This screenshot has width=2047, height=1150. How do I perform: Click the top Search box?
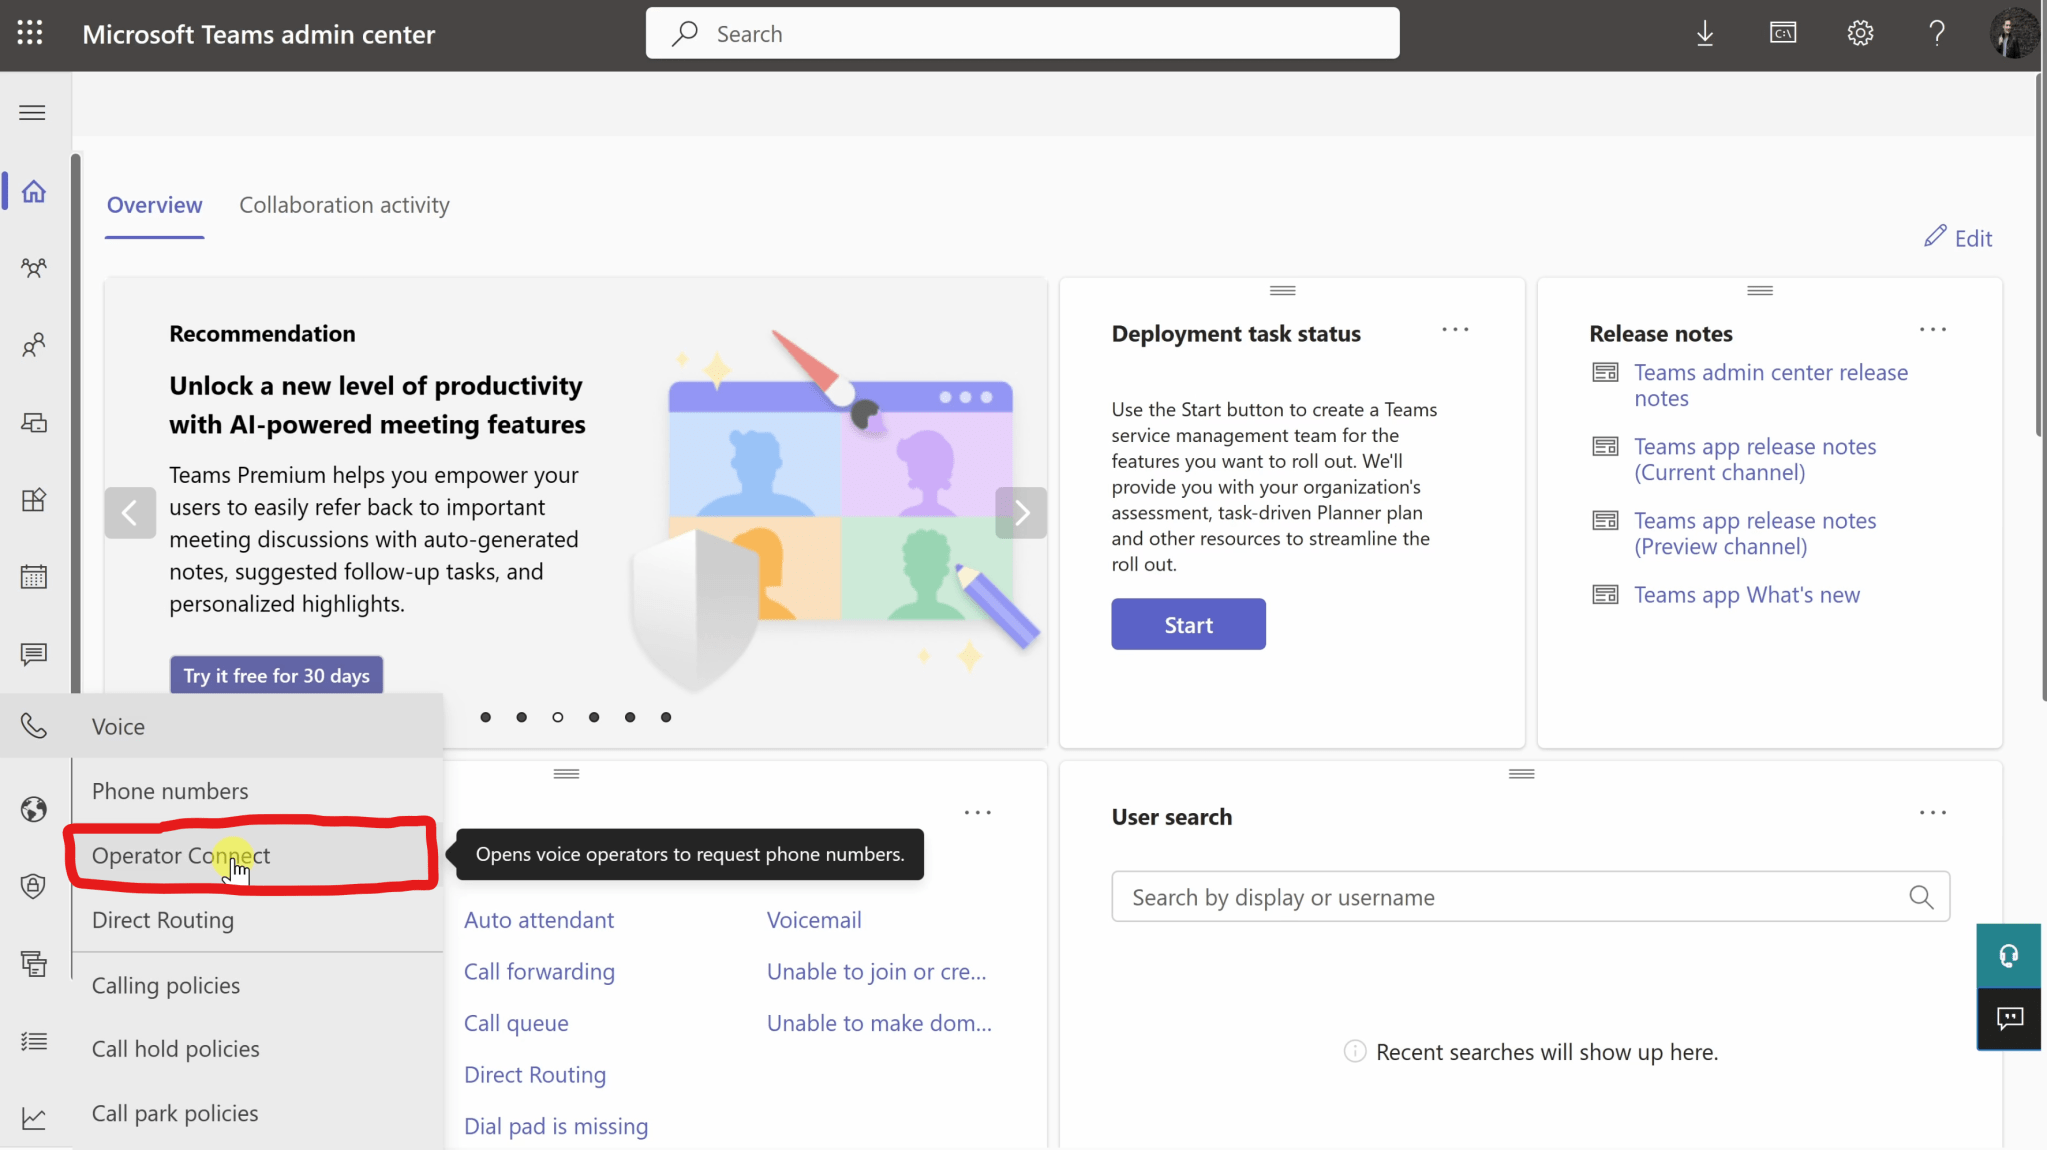click(x=1022, y=34)
